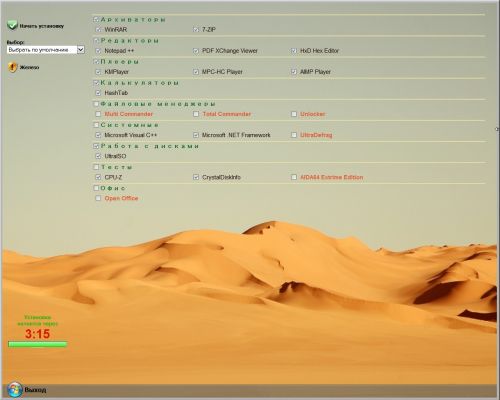Image resolution: width=500 pixels, height=400 pixels.
Task: Enable the Total Commander checkbox
Action: pos(196,114)
